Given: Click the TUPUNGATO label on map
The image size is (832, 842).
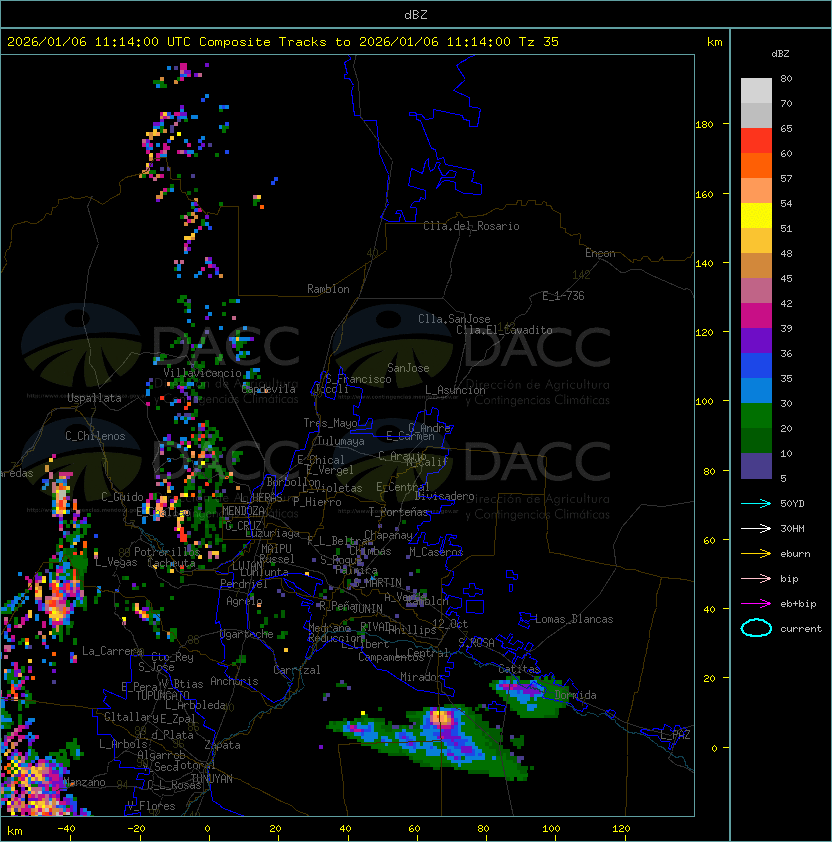Looking at the screenshot, I should [163, 695].
